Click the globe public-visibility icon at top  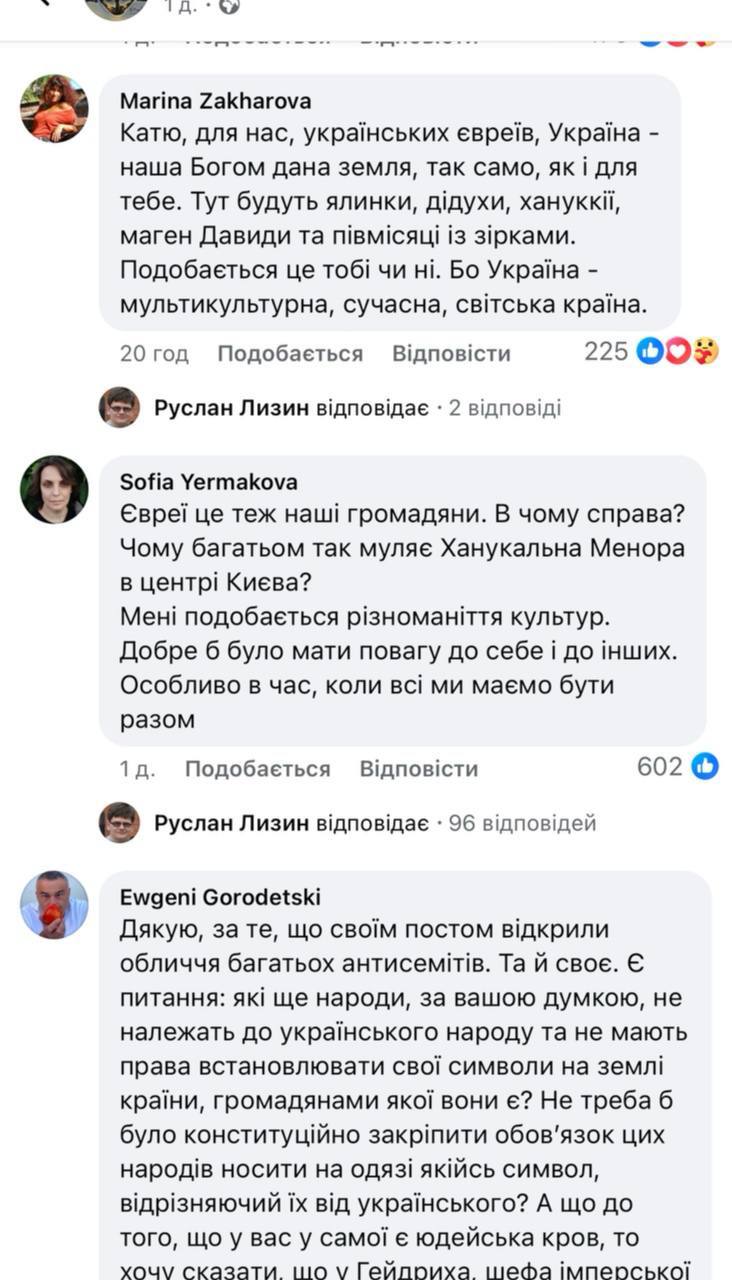[229, 8]
